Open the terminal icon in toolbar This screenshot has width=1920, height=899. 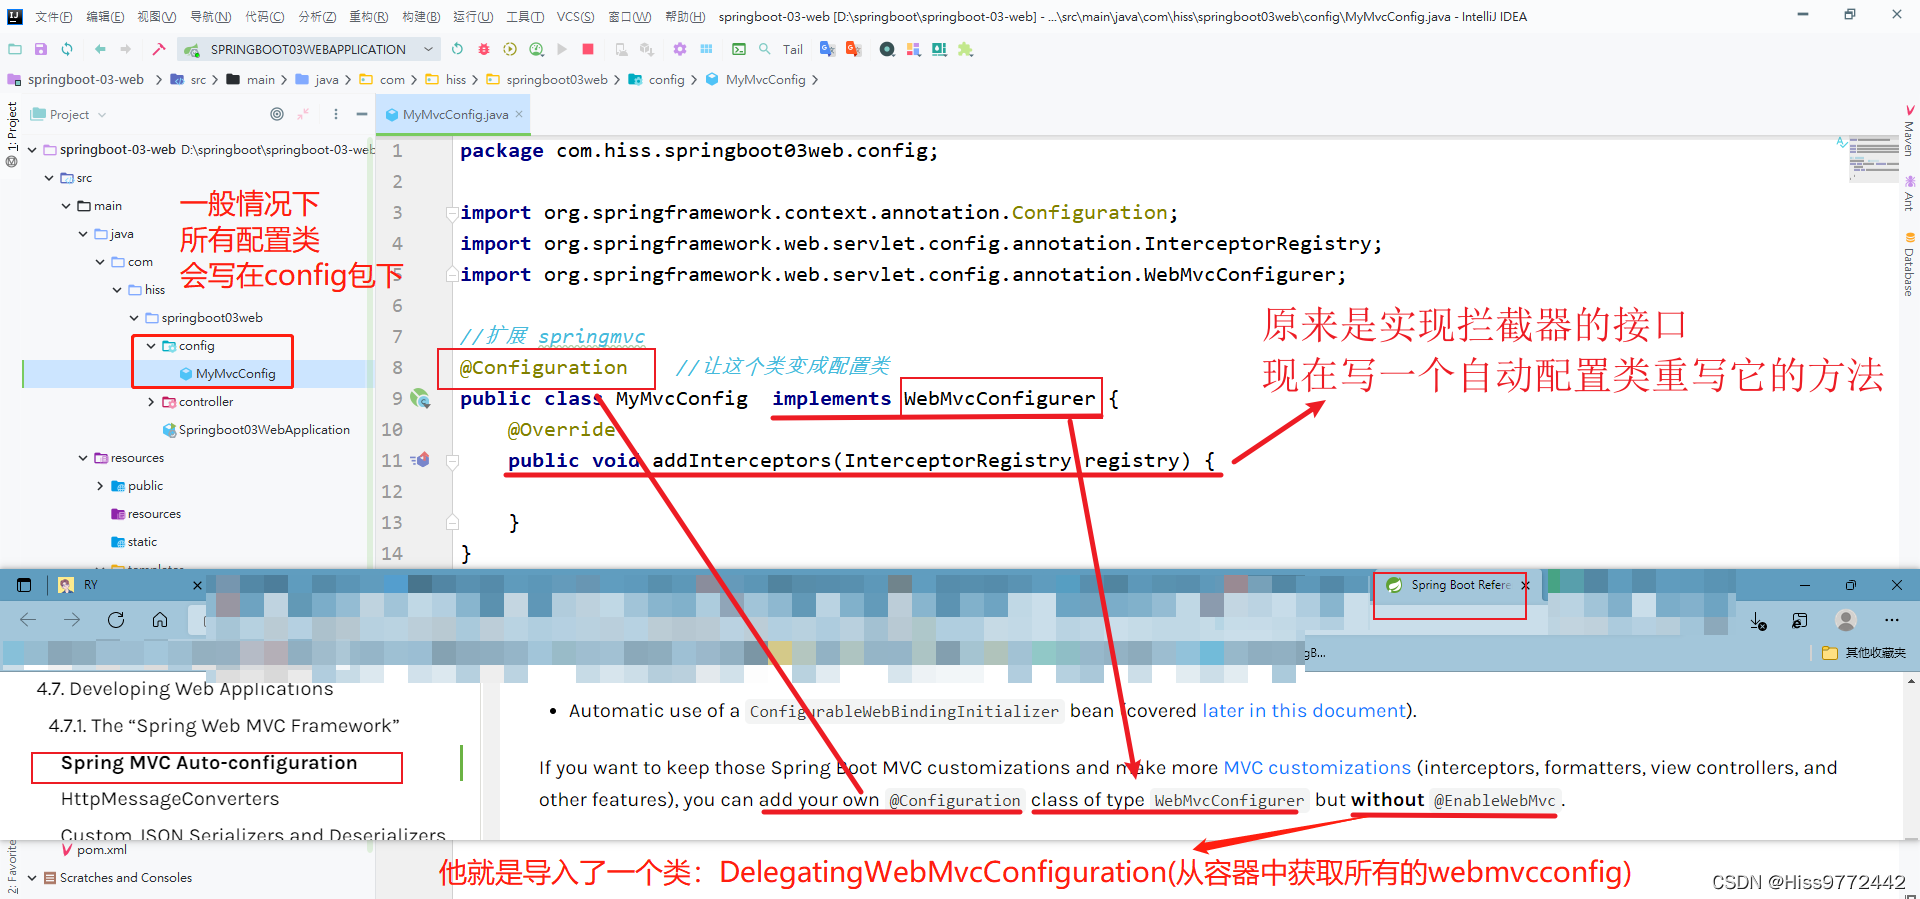click(x=739, y=49)
